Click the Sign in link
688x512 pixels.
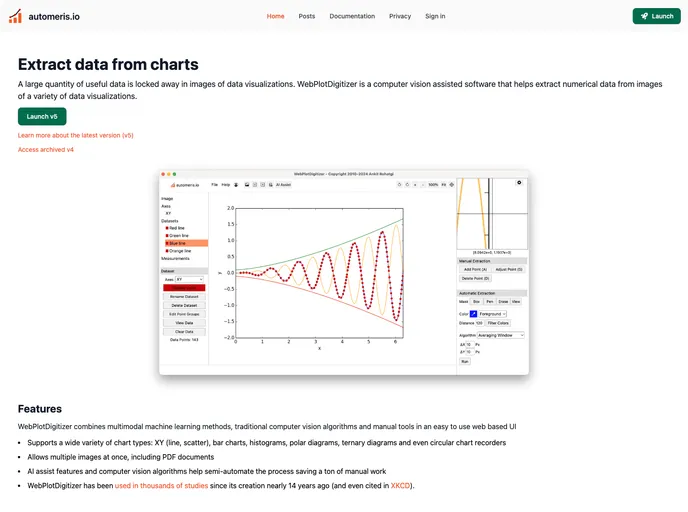click(435, 16)
